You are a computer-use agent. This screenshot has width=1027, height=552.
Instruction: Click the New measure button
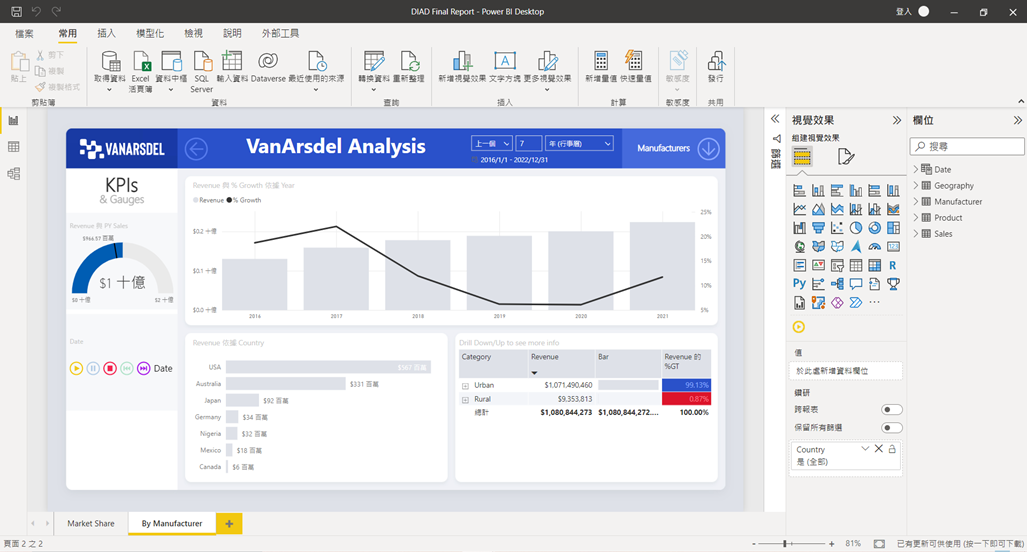pyautogui.click(x=601, y=67)
